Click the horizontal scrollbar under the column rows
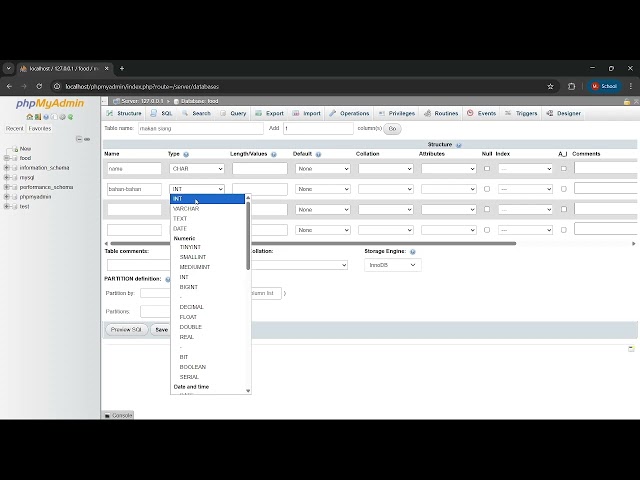 click(x=313, y=244)
